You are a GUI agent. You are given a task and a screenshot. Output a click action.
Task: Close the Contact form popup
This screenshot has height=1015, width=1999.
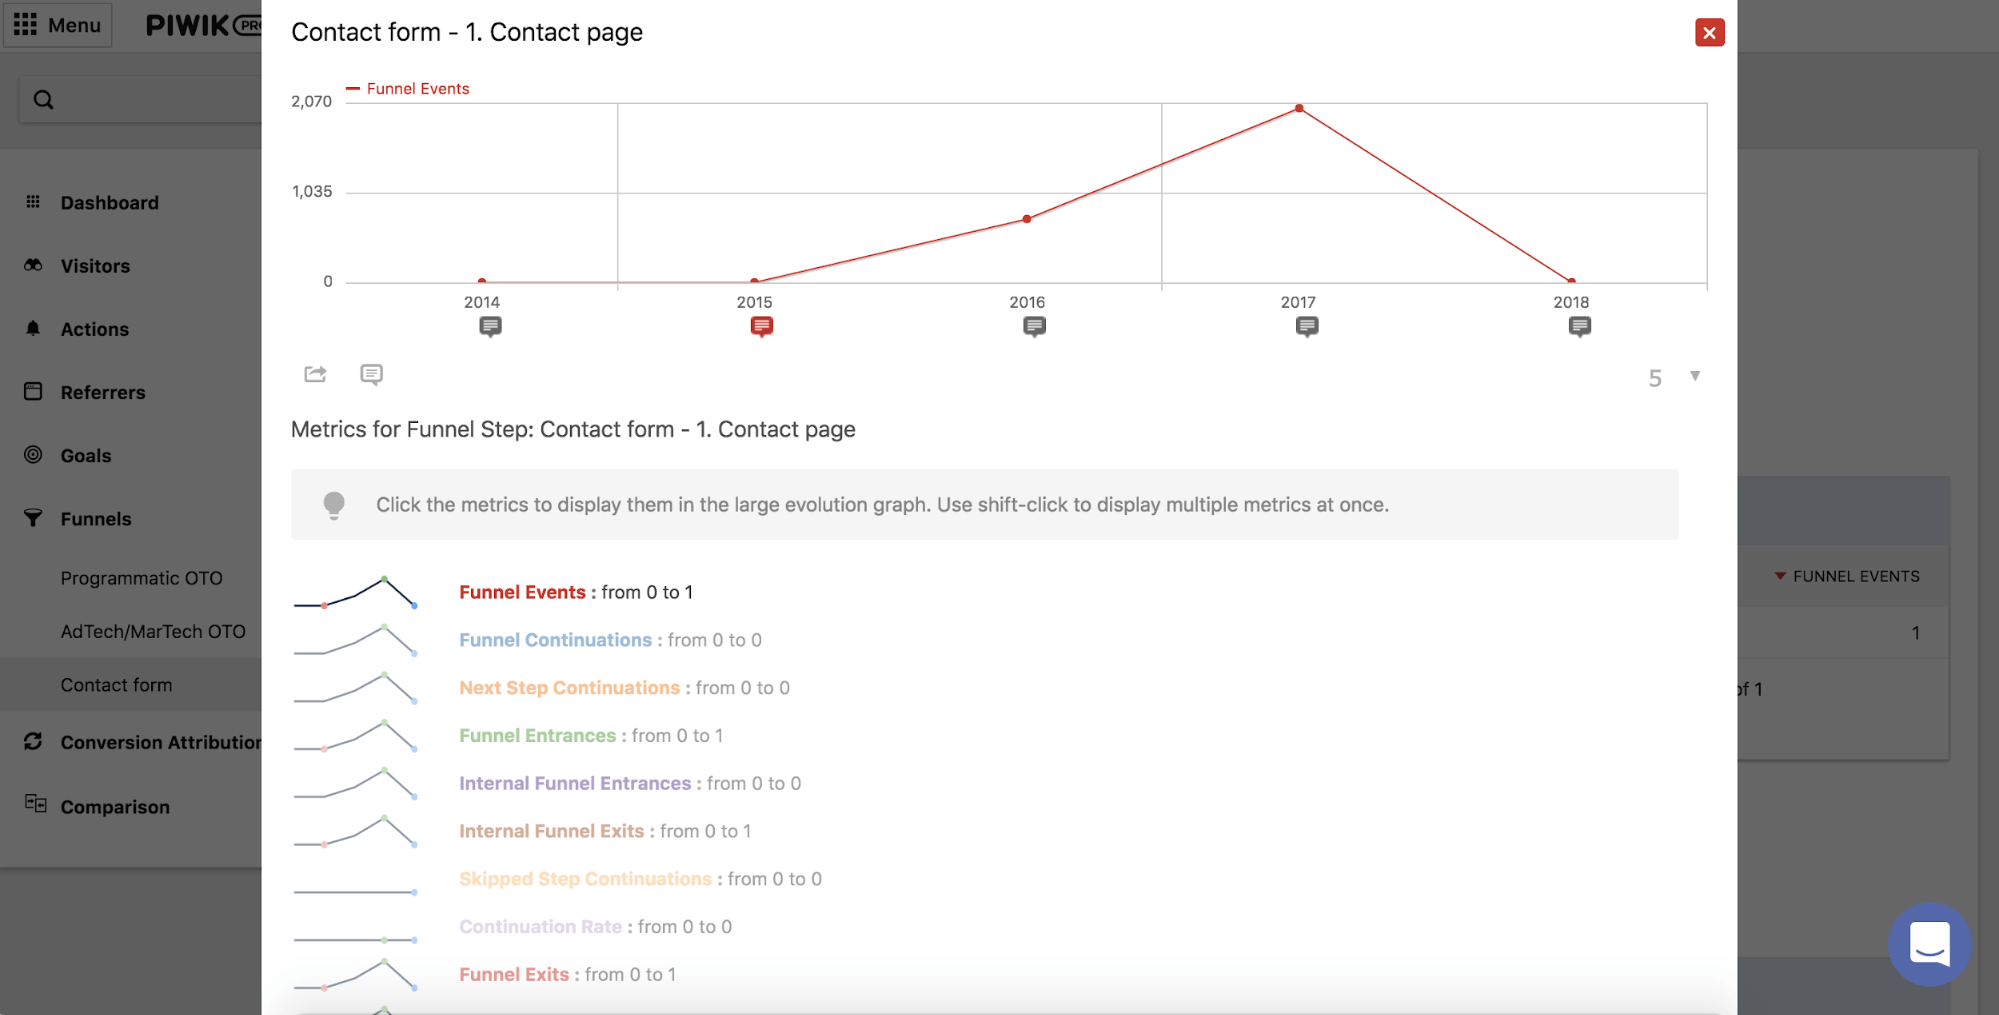tap(1709, 33)
